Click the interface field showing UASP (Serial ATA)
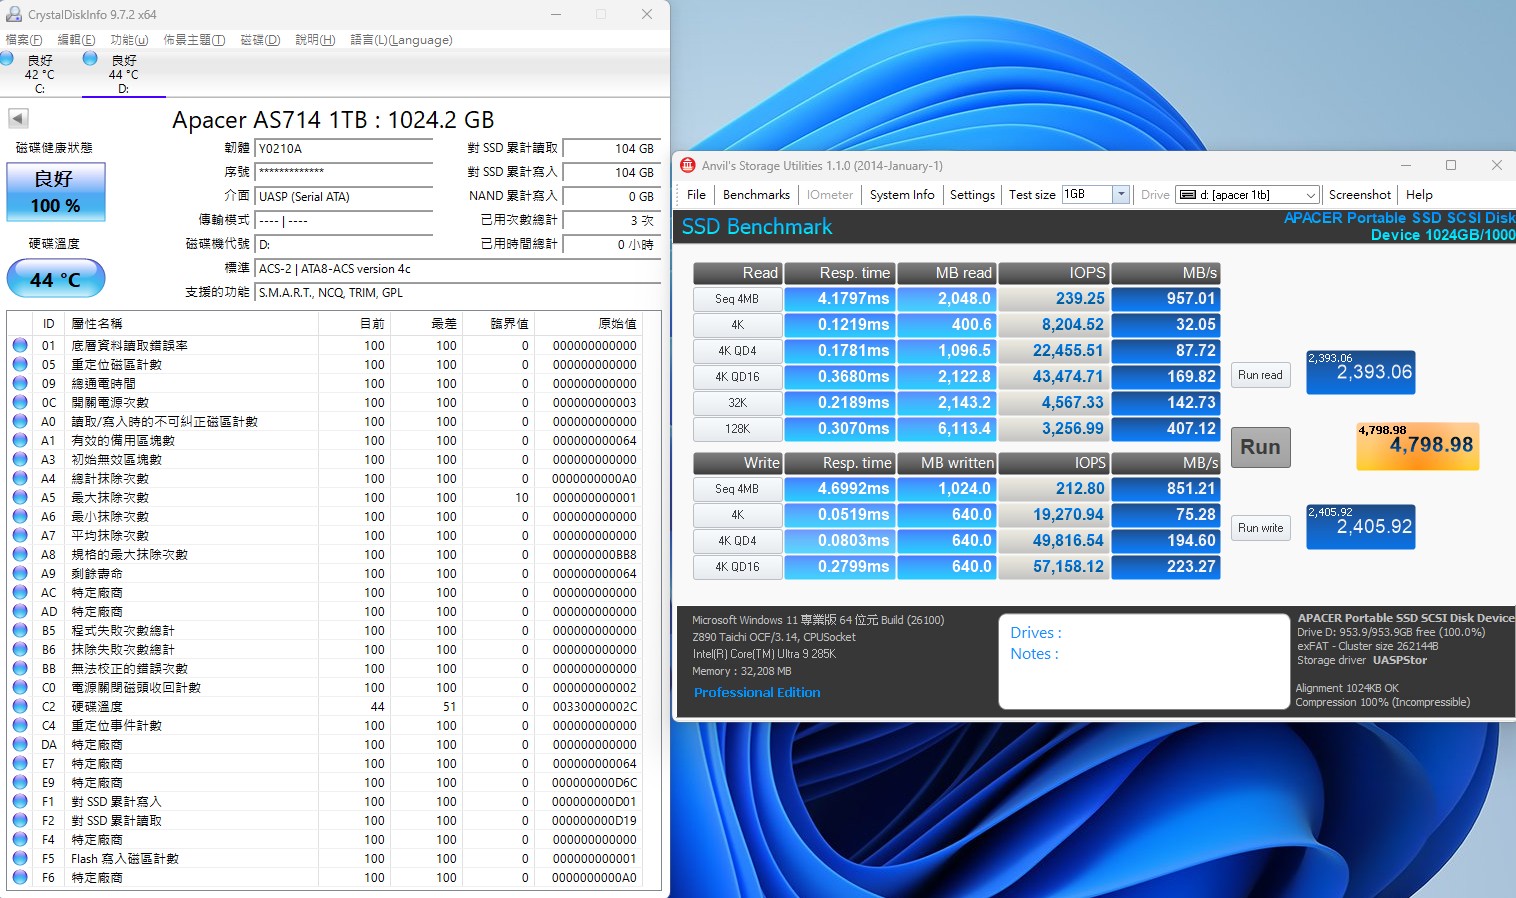 (344, 196)
